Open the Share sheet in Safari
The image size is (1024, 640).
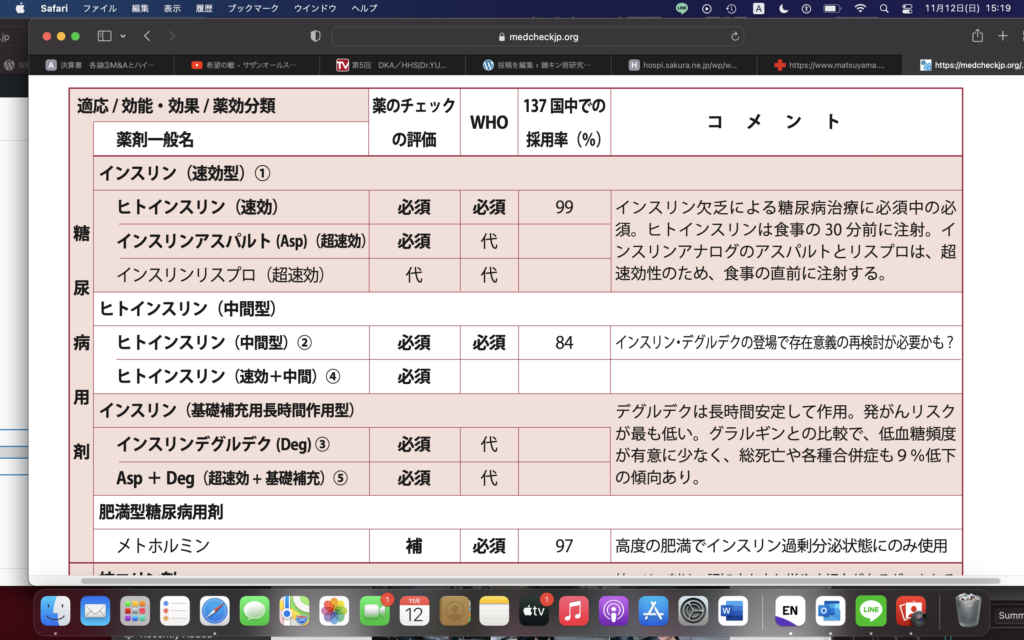click(977, 36)
